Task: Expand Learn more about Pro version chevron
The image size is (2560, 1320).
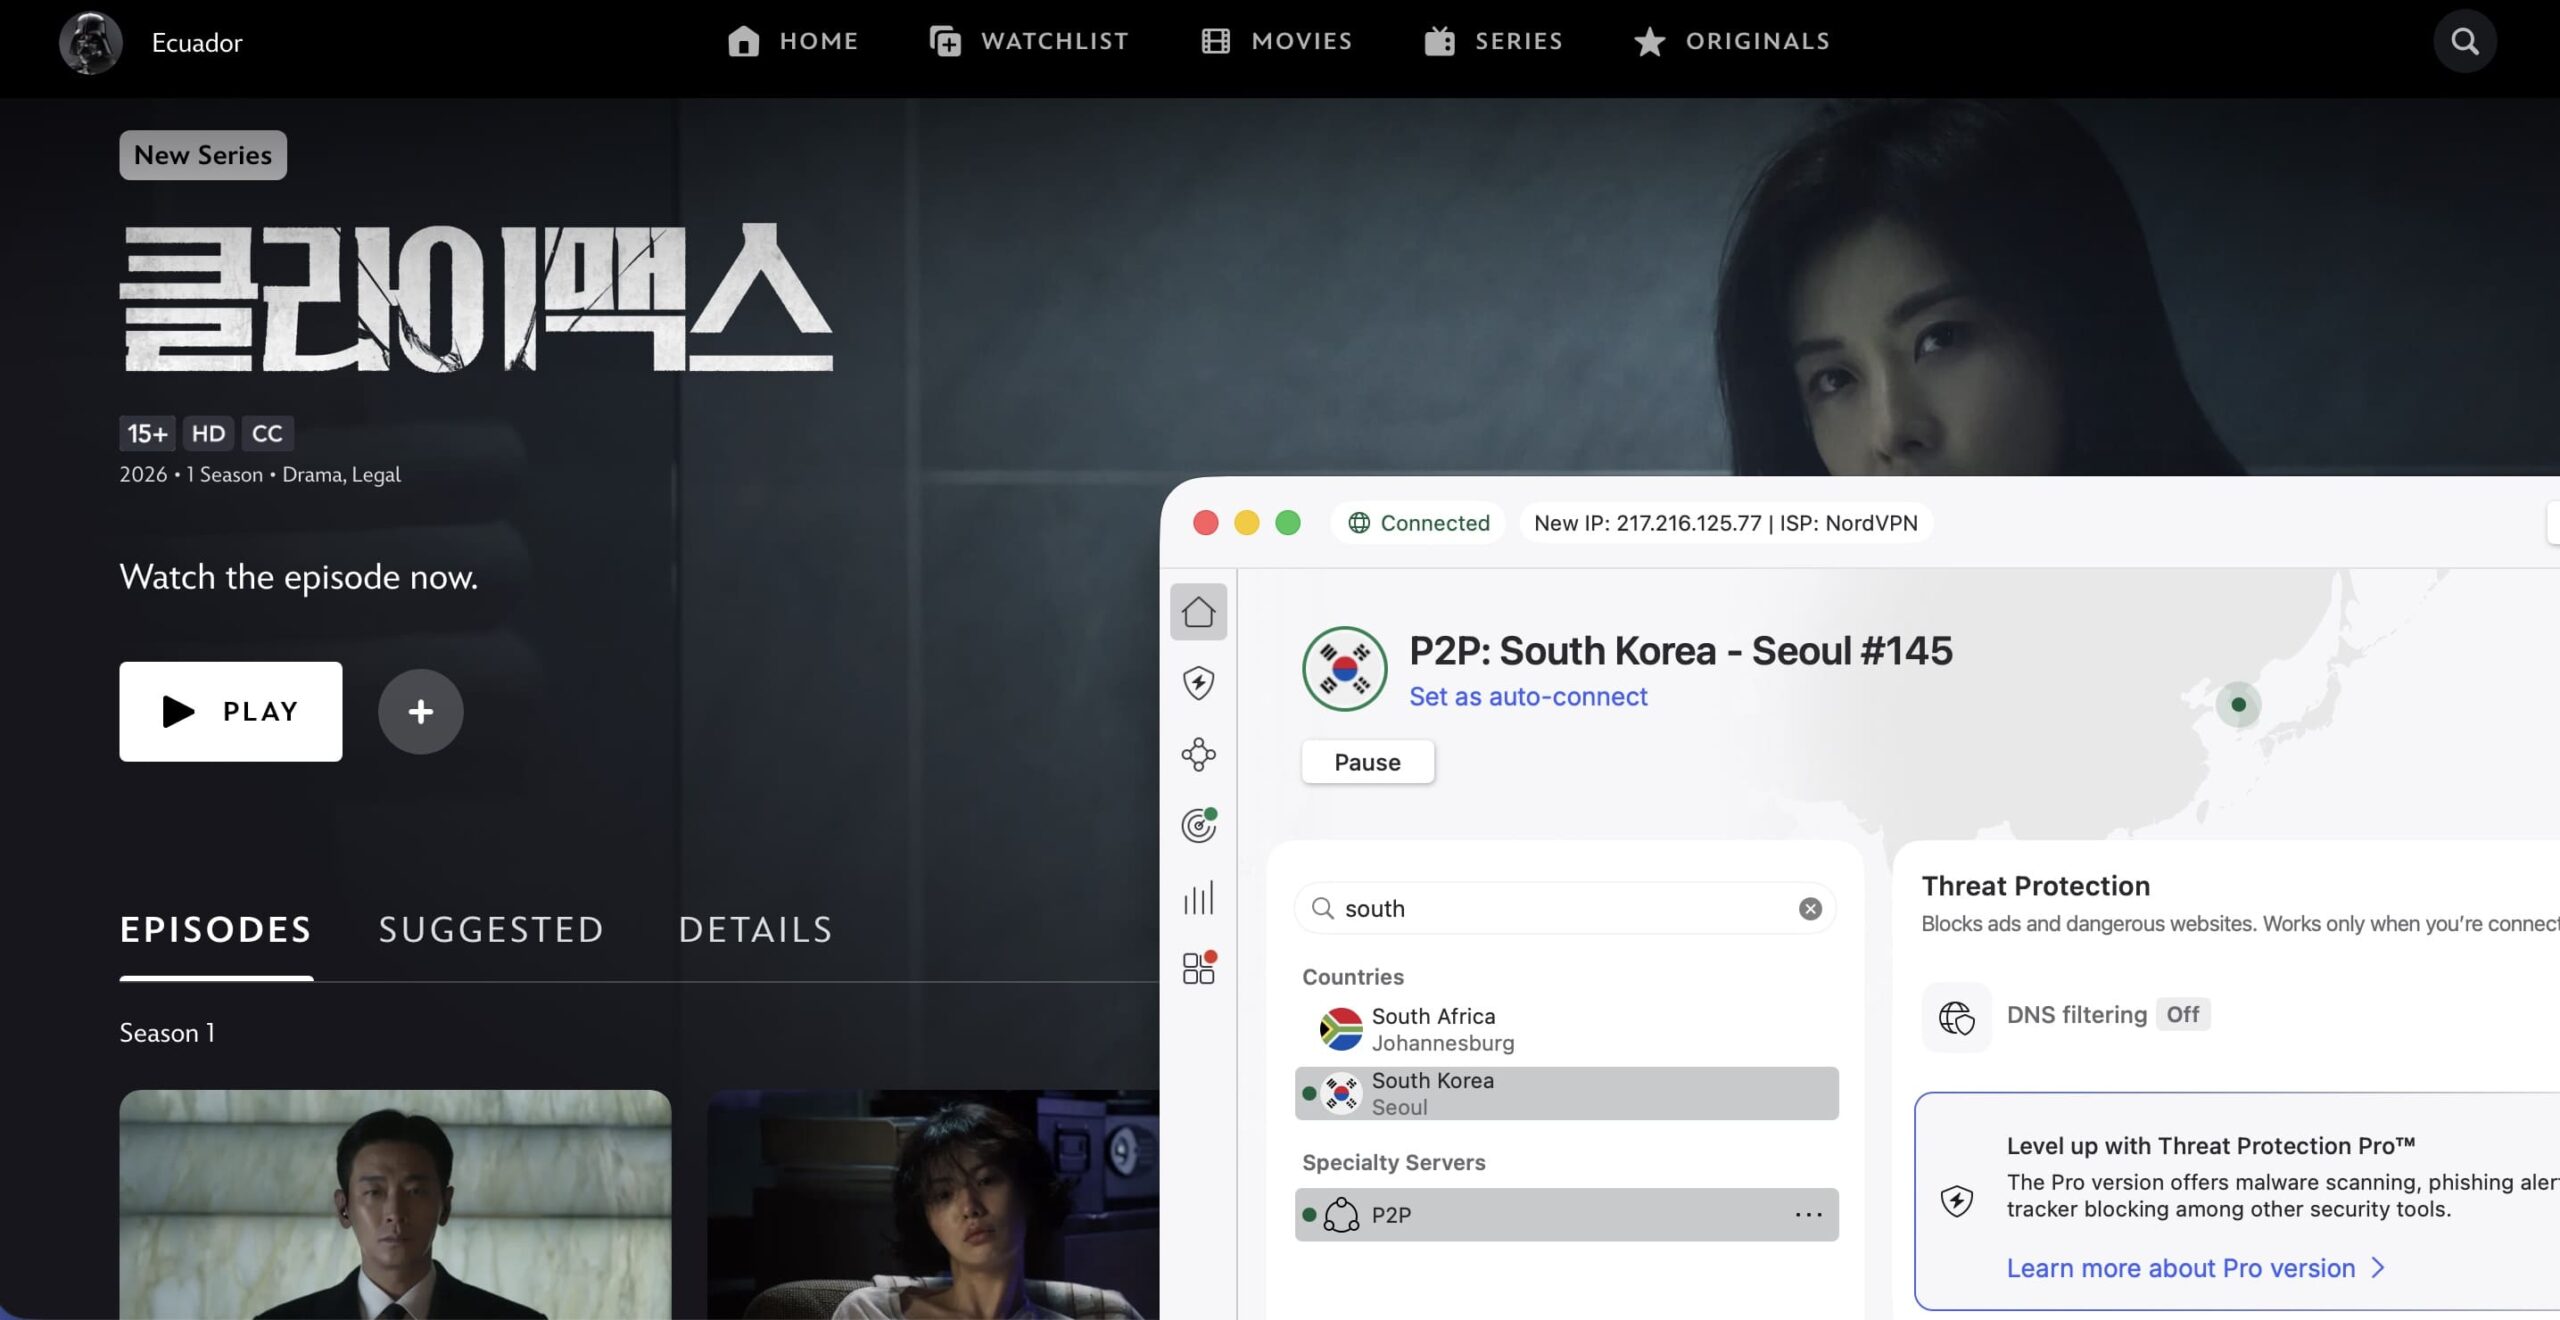Action: pos(2378,1268)
